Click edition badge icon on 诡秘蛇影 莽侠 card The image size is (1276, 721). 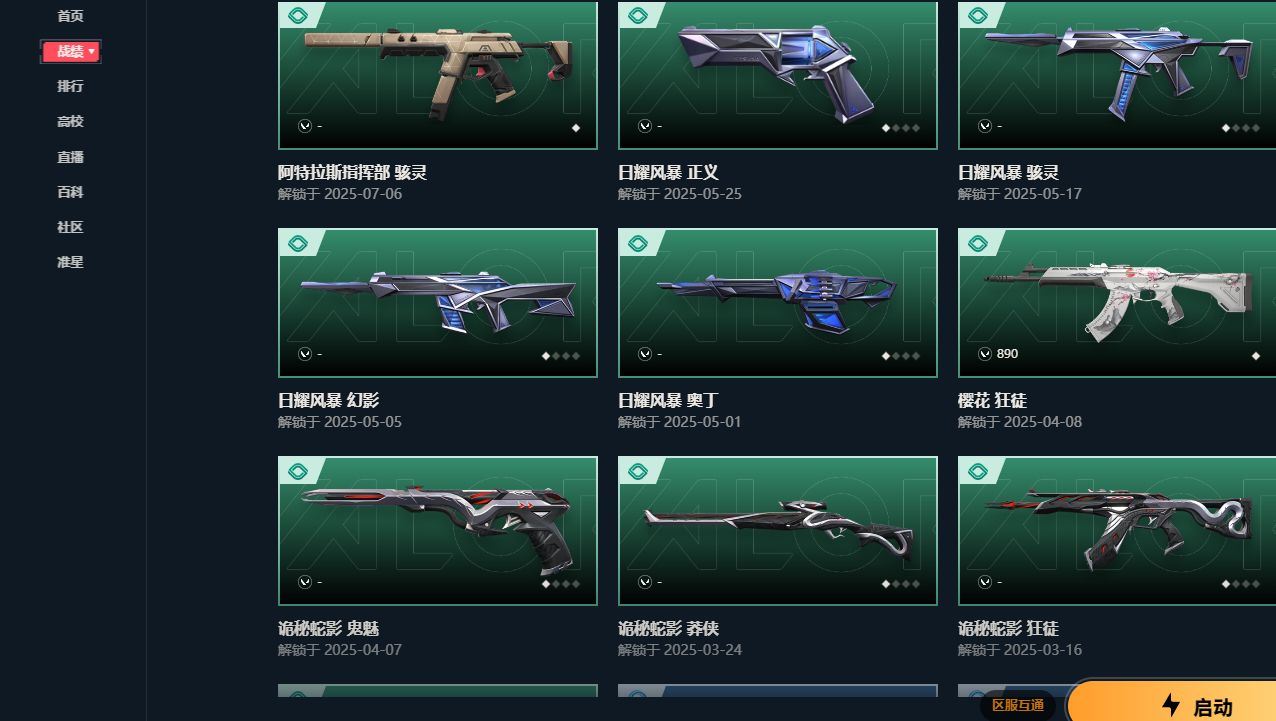click(638, 471)
